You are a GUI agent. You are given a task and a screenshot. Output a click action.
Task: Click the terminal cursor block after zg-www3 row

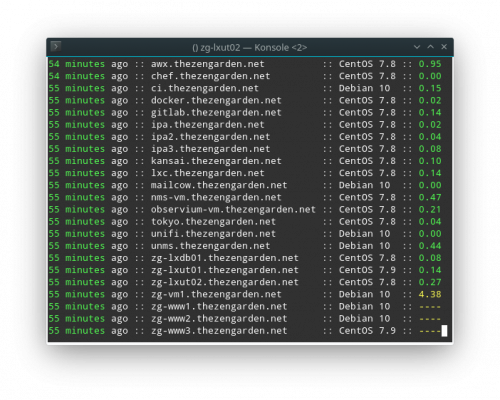(x=444, y=331)
